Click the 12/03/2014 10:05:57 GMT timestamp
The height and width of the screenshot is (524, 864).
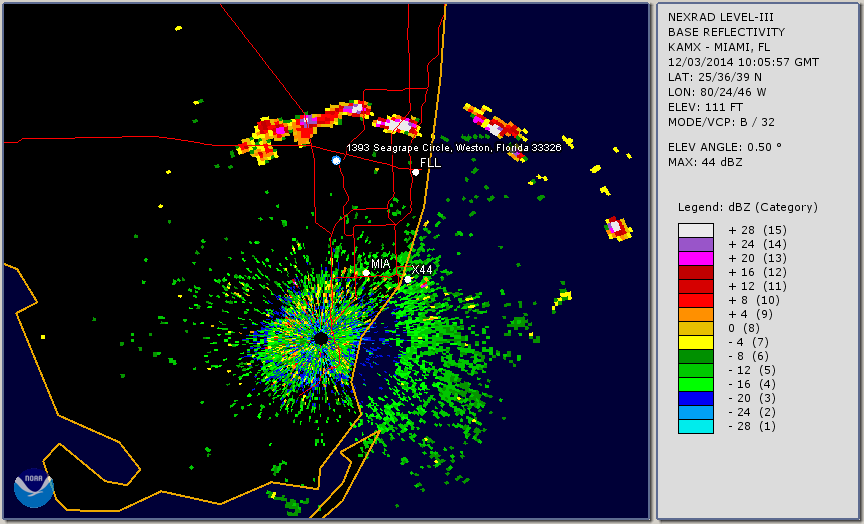(743, 62)
